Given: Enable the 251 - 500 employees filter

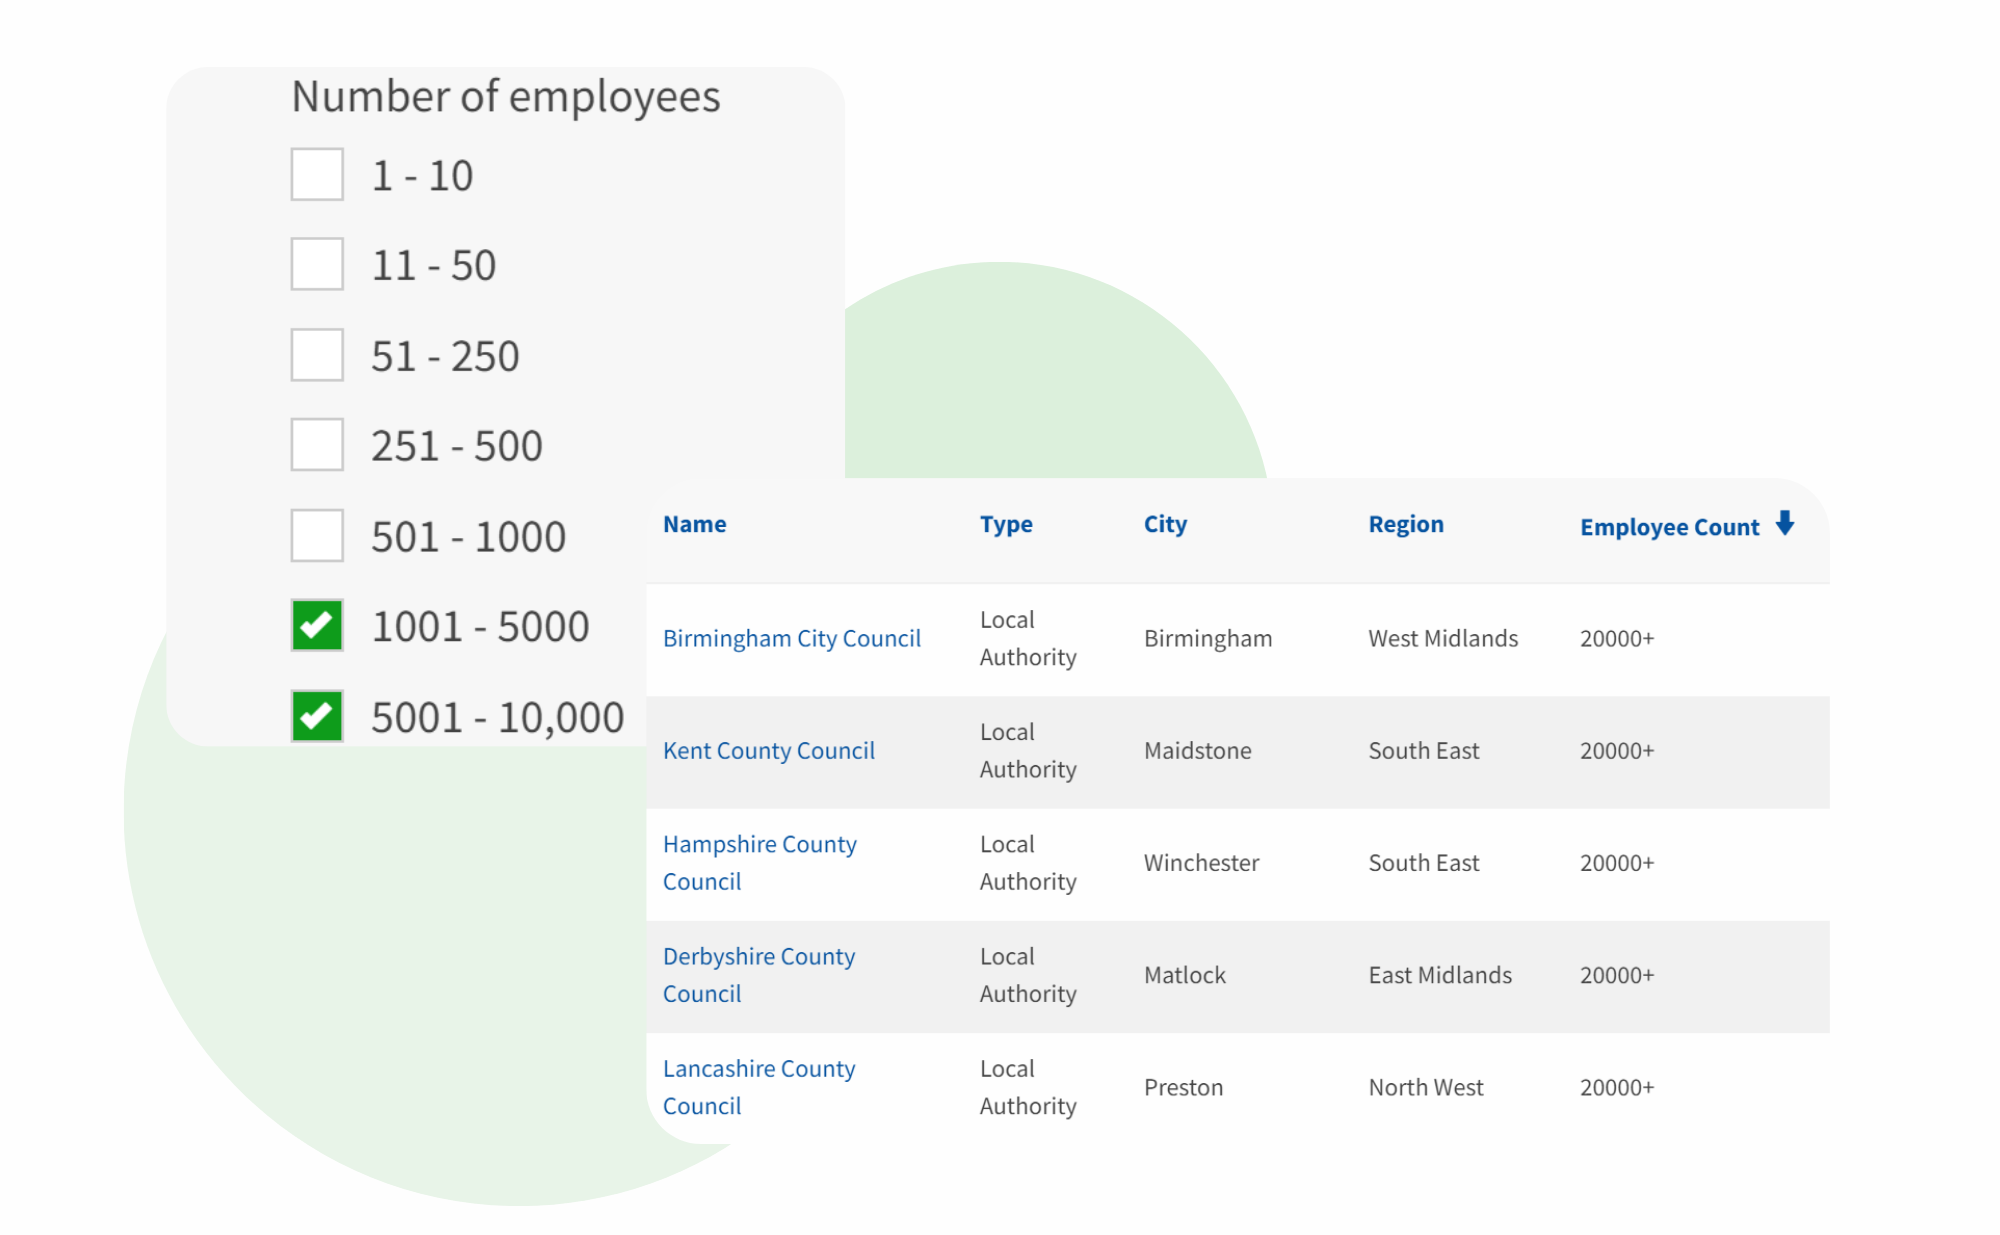Looking at the screenshot, I should coord(317,445).
